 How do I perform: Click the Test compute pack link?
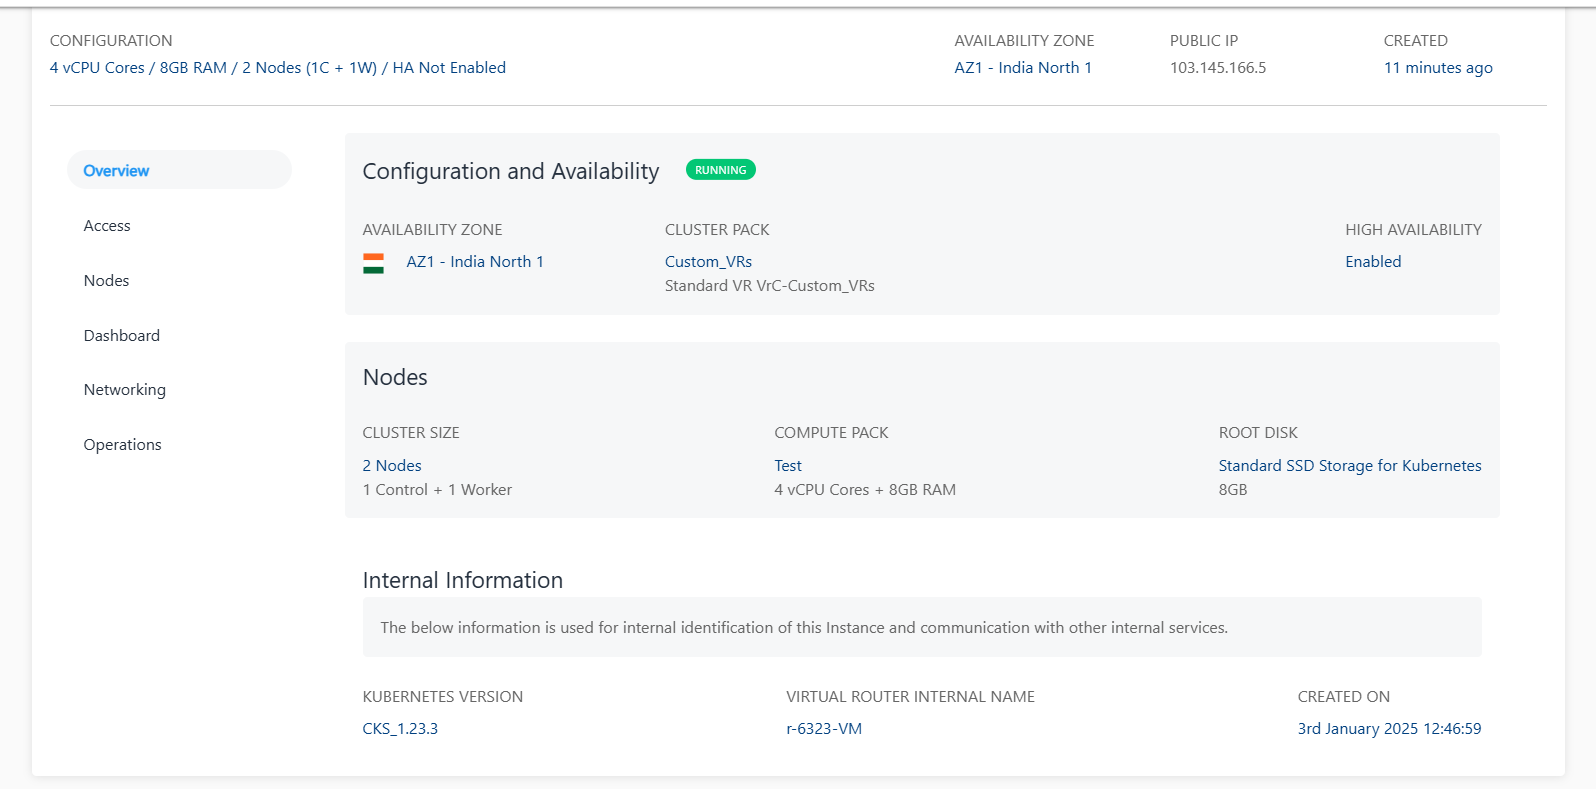[x=787, y=466]
